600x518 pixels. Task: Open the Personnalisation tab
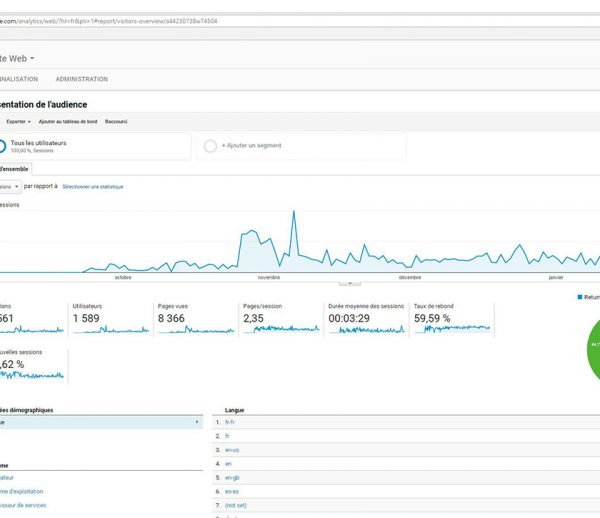pos(19,79)
